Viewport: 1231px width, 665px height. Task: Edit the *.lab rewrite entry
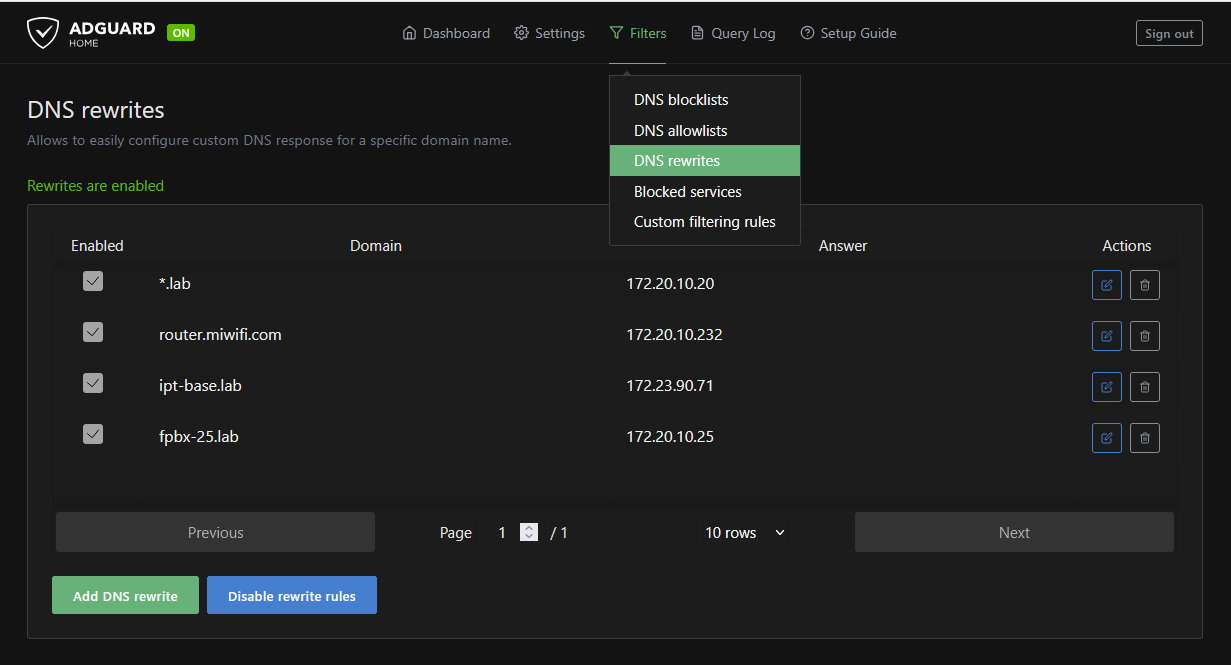pos(1106,285)
